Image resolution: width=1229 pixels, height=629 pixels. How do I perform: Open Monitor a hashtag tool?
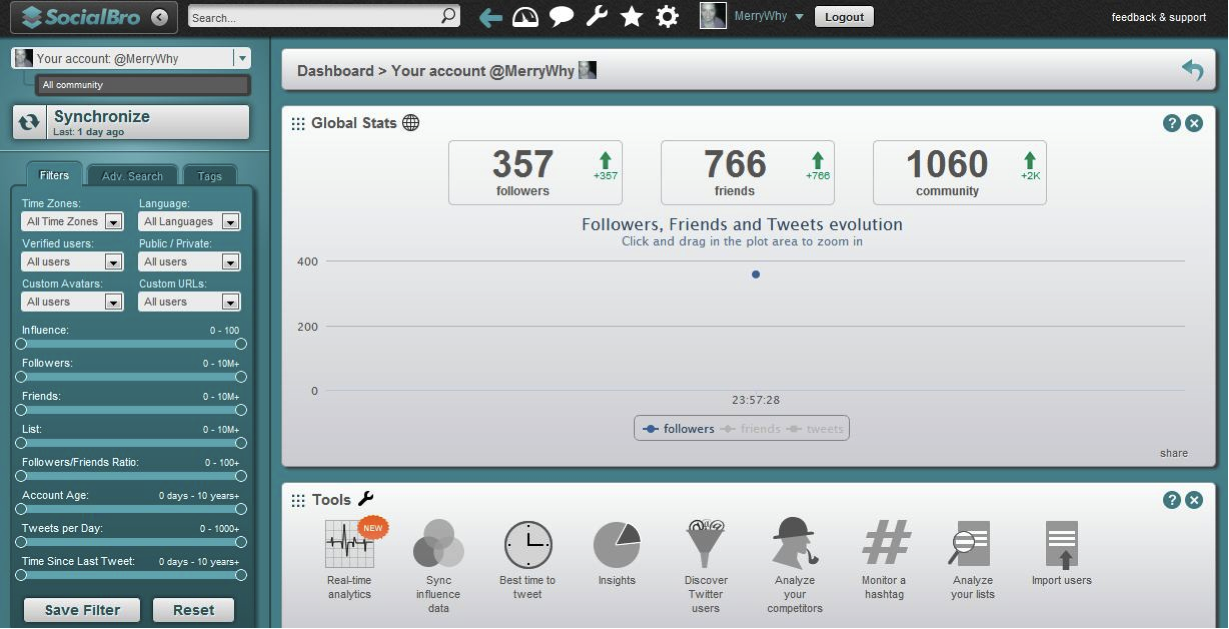[884, 560]
